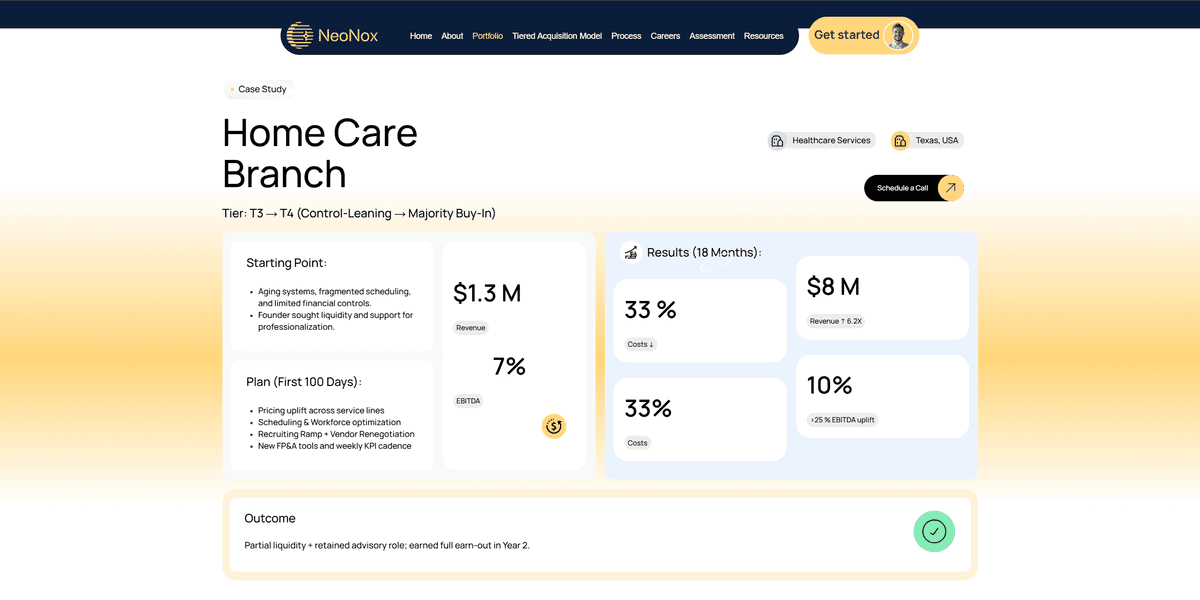Open the Careers link

point(665,36)
